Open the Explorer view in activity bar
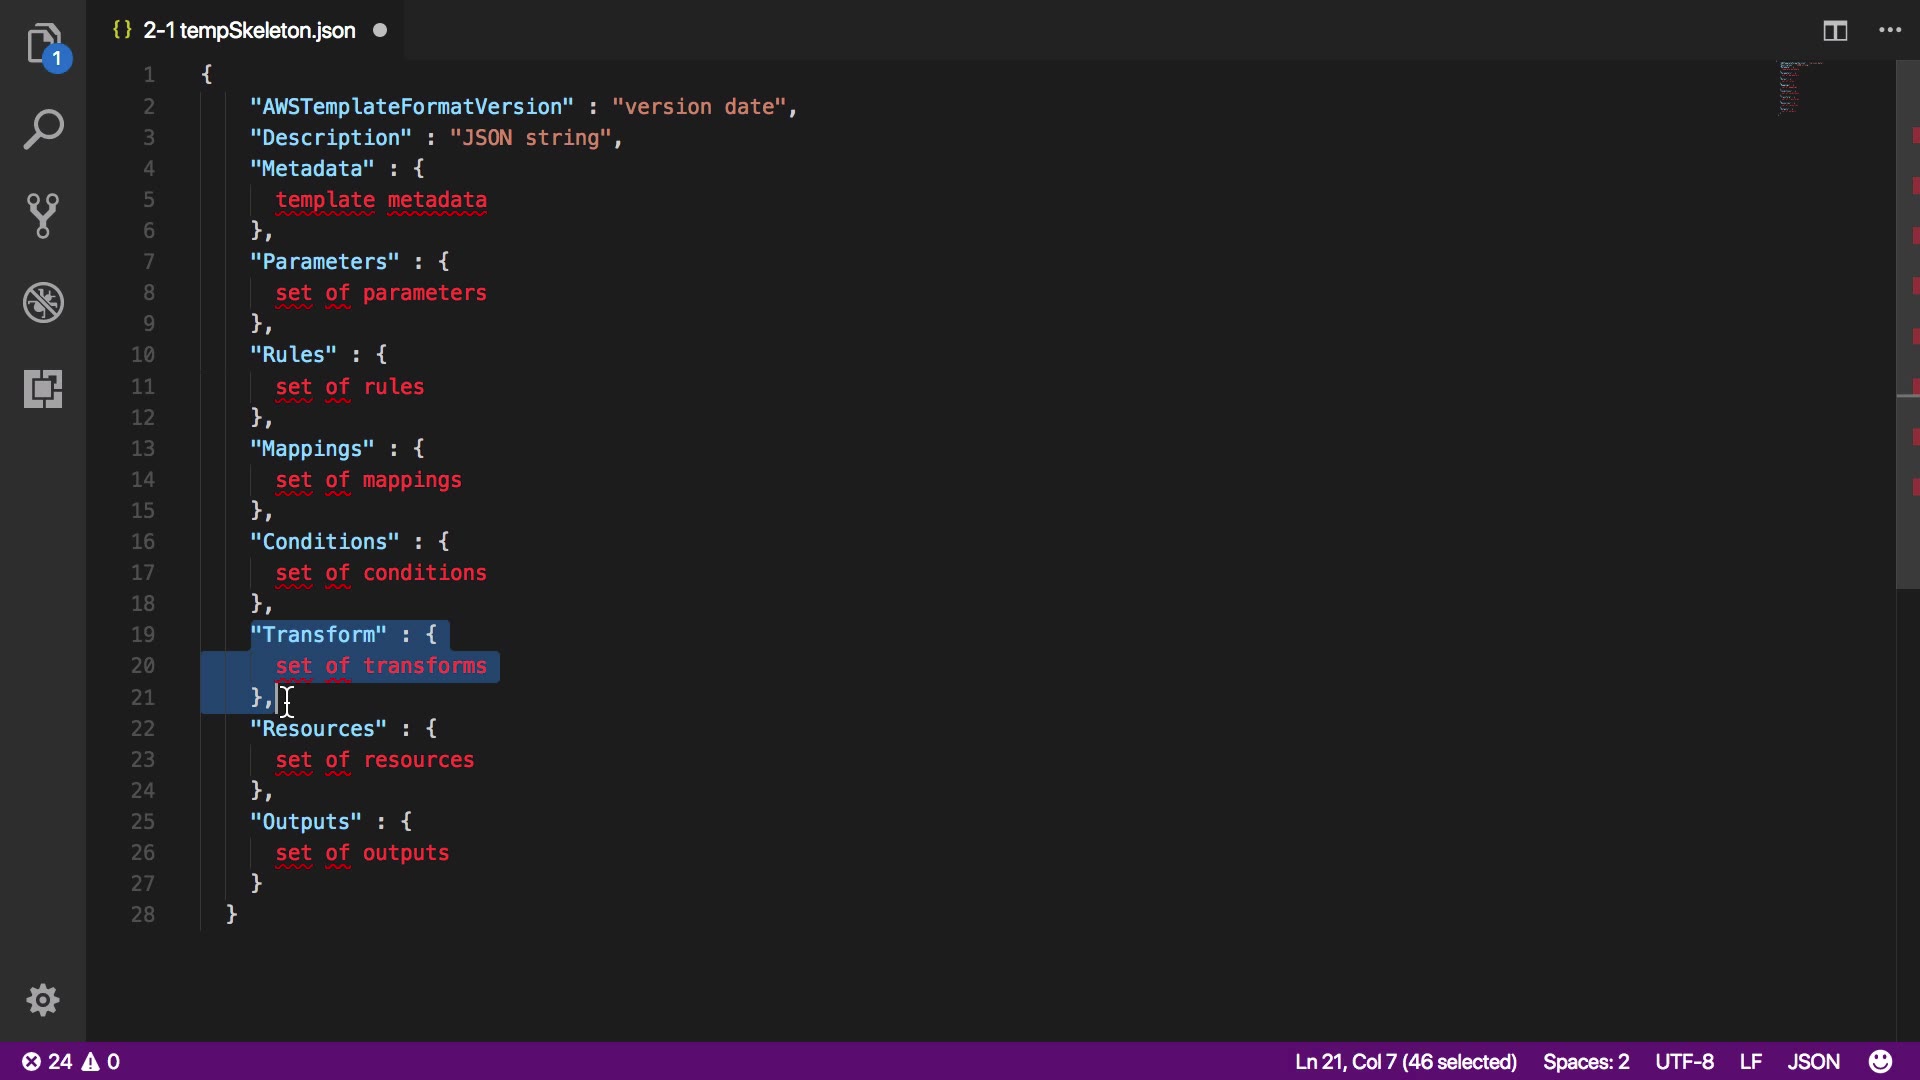1920x1080 pixels. coord(43,44)
